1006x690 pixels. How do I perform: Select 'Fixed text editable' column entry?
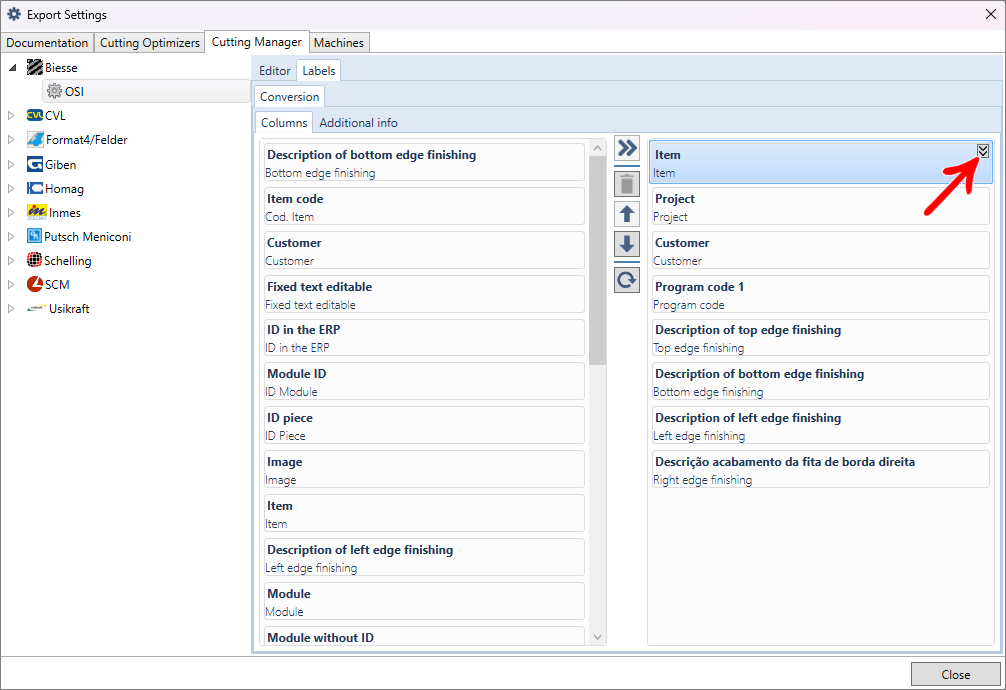click(424, 295)
